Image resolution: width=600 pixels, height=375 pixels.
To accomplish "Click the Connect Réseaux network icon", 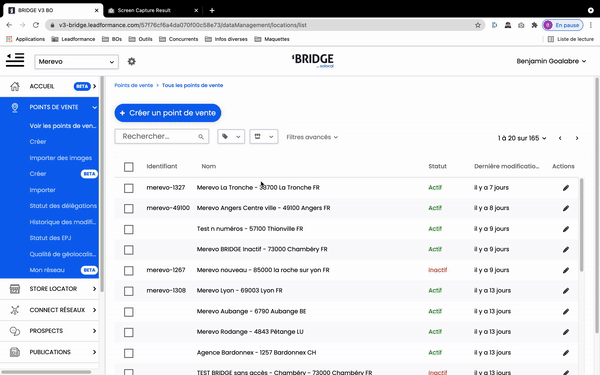I will click(x=15, y=310).
